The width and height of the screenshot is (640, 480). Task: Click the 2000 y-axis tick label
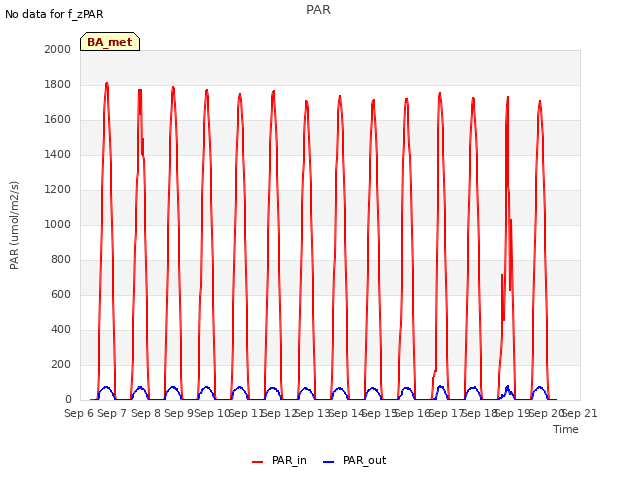pyautogui.click(x=58, y=49)
